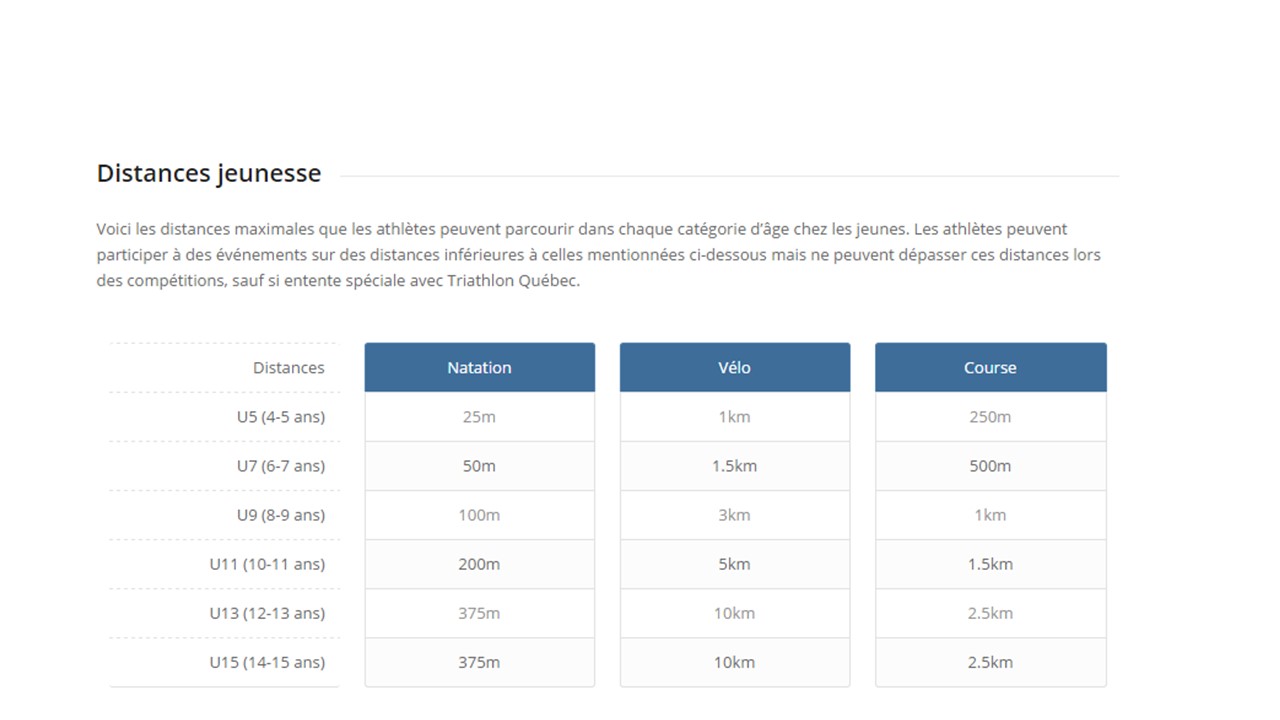Select the Distances jeunesse heading
Screen dimensions: 1280x720
[x=209, y=174]
